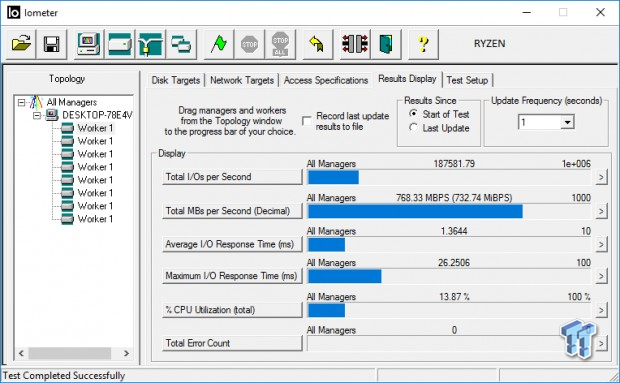Switch to the Results Display tab
This screenshot has height=383, width=620.
pos(407,79)
